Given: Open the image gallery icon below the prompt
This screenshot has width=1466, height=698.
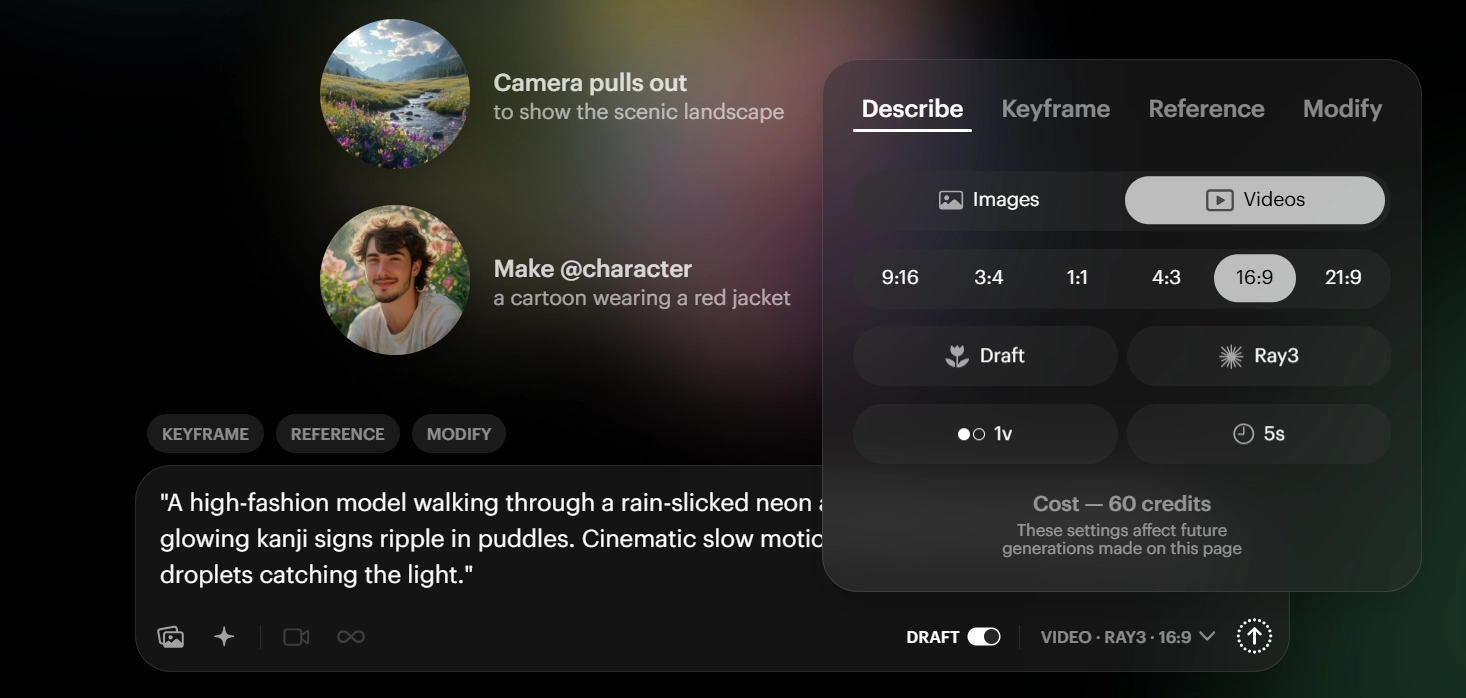Looking at the screenshot, I should click(x=170, y=636).
